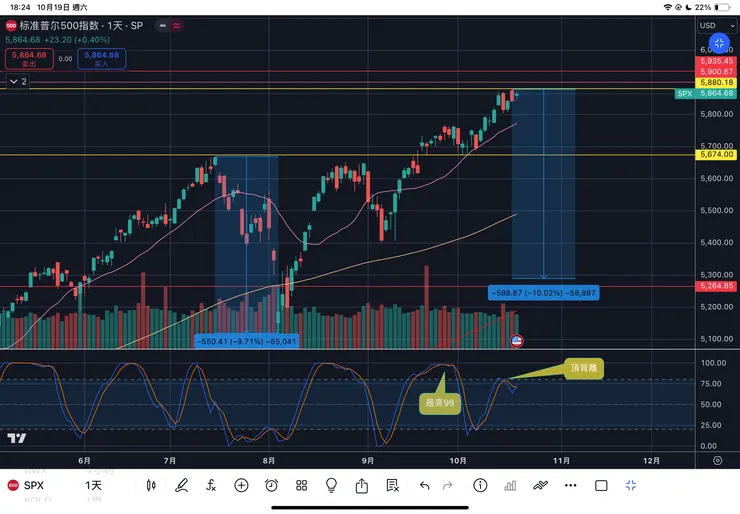This screenshot has height=514, width=740.
Task: Tap the battery indicator in status bar
Action: pyautogui.click(x=722, y=7)
